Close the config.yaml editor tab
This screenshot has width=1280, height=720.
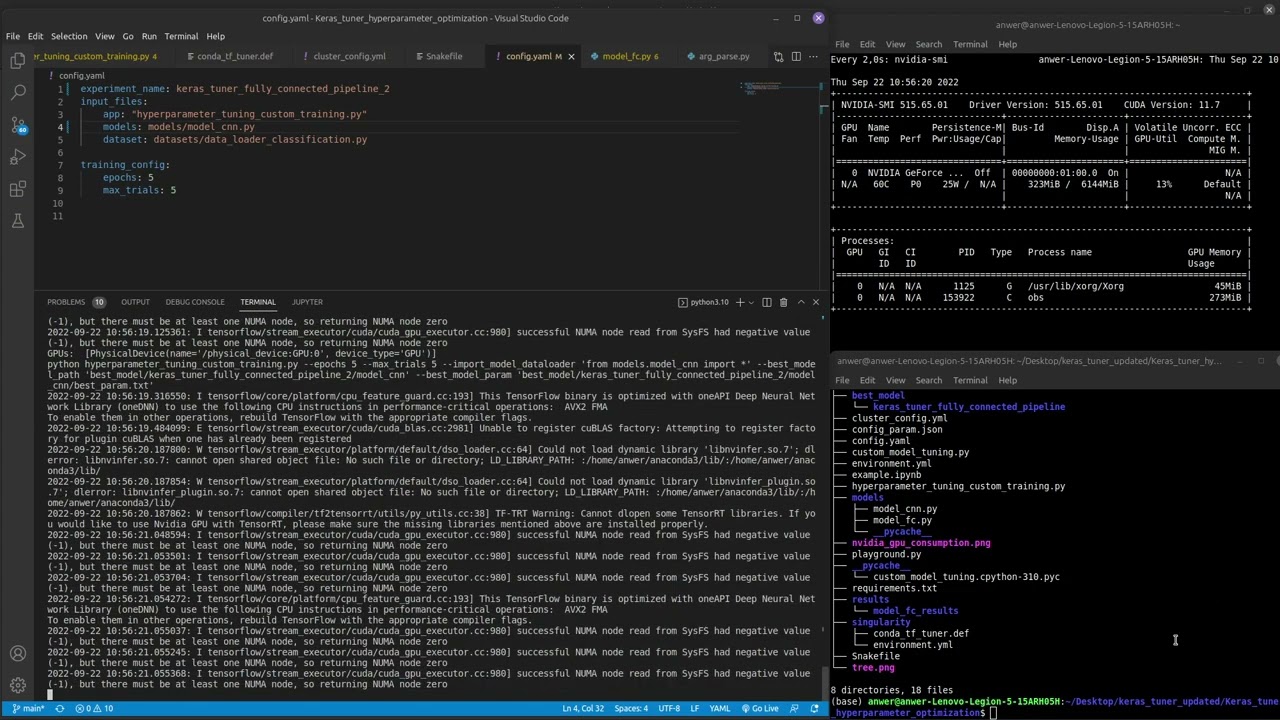571,56
